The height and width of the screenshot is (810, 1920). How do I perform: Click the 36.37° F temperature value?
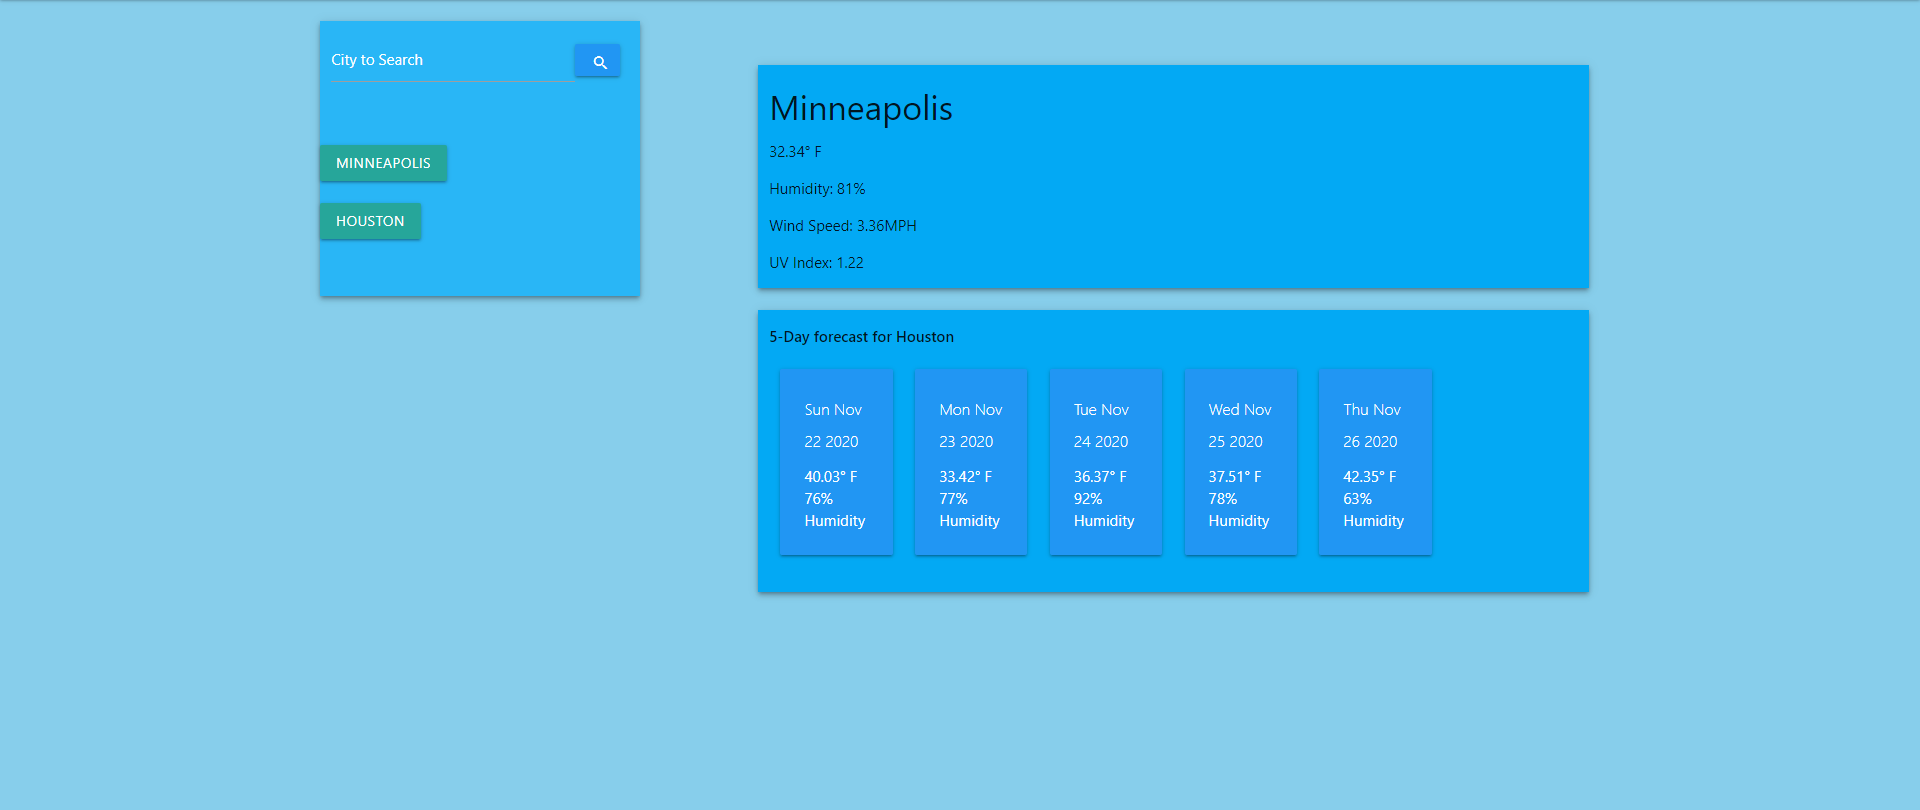(1100, 477)
